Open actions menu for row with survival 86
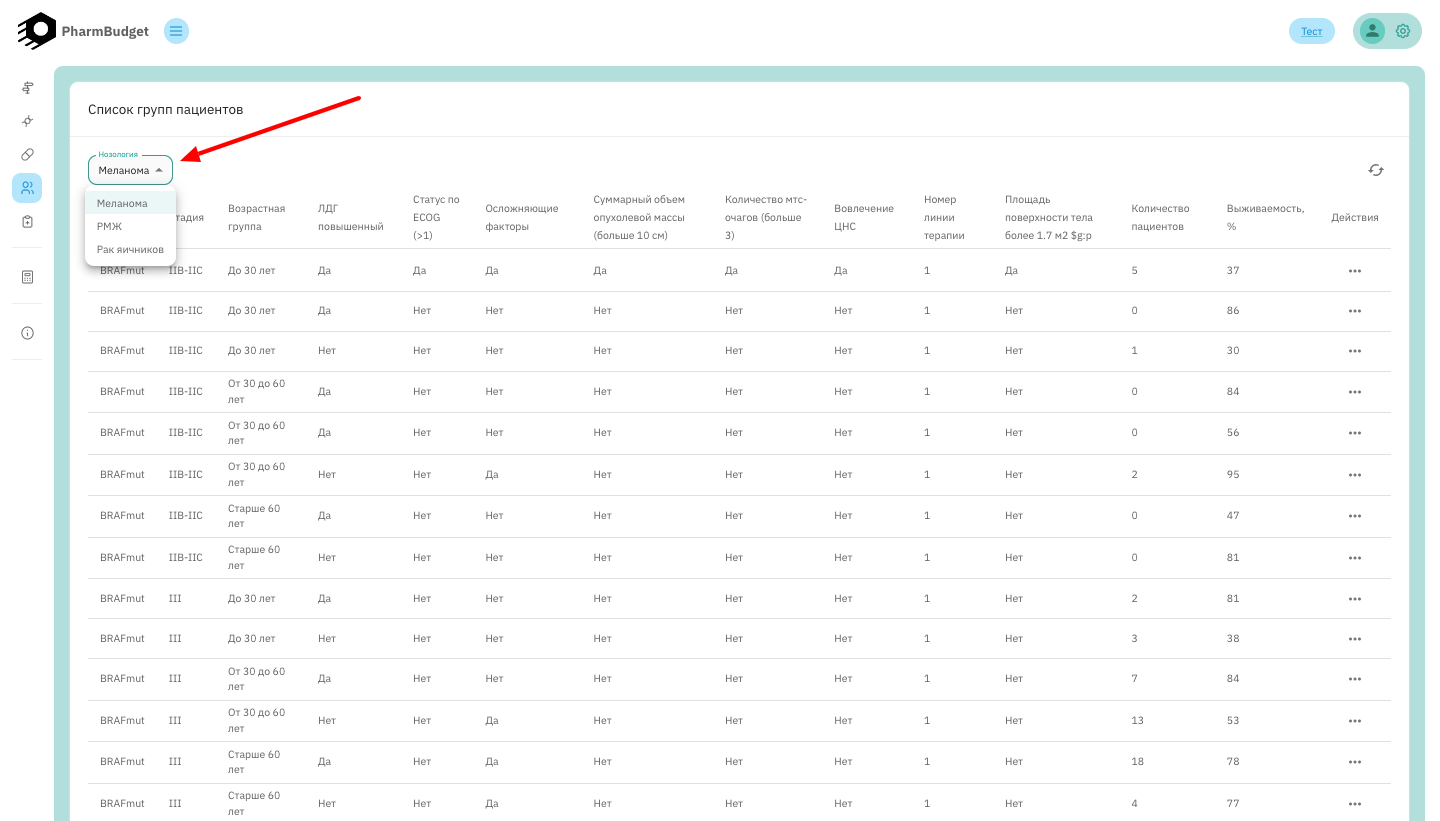 point(1355,311)
